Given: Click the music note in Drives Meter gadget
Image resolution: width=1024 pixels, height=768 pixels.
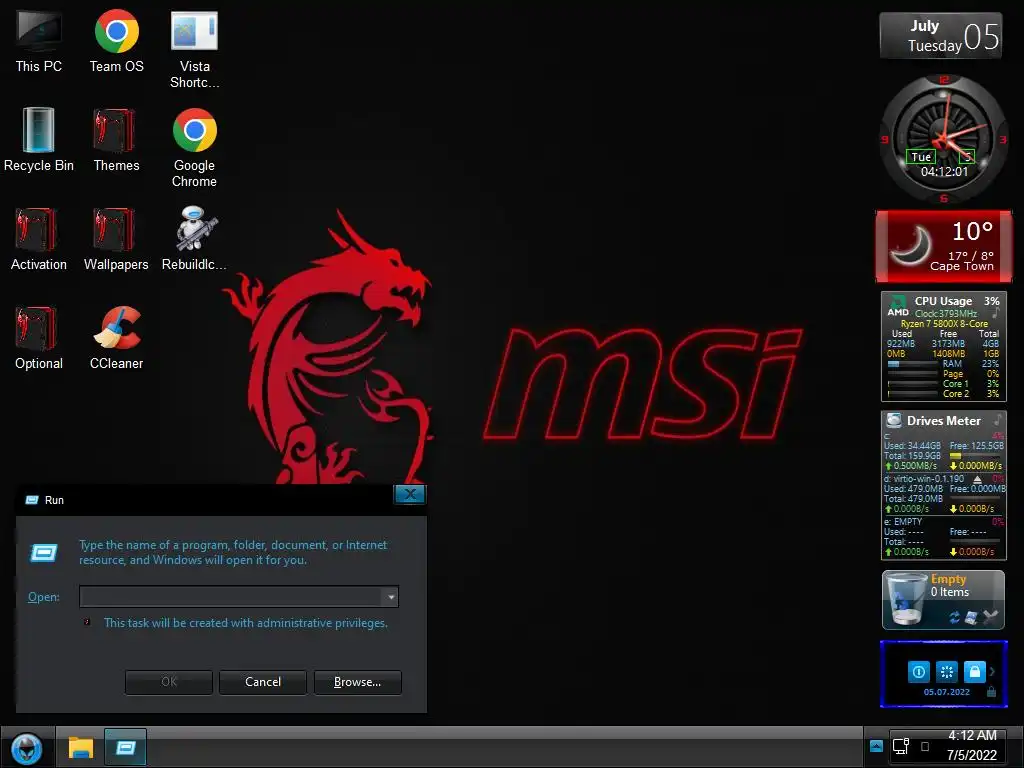Looking at the screenshot, I should tap(998, 420).
